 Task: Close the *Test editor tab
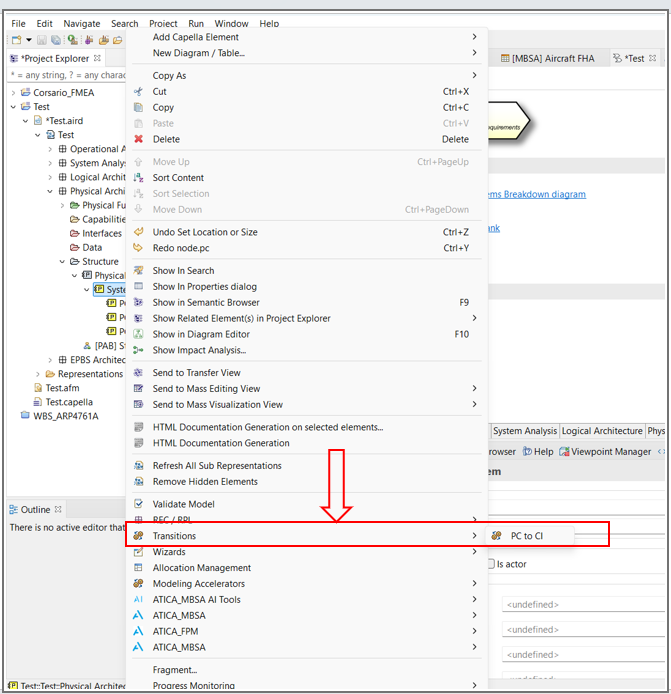[652, 58]
